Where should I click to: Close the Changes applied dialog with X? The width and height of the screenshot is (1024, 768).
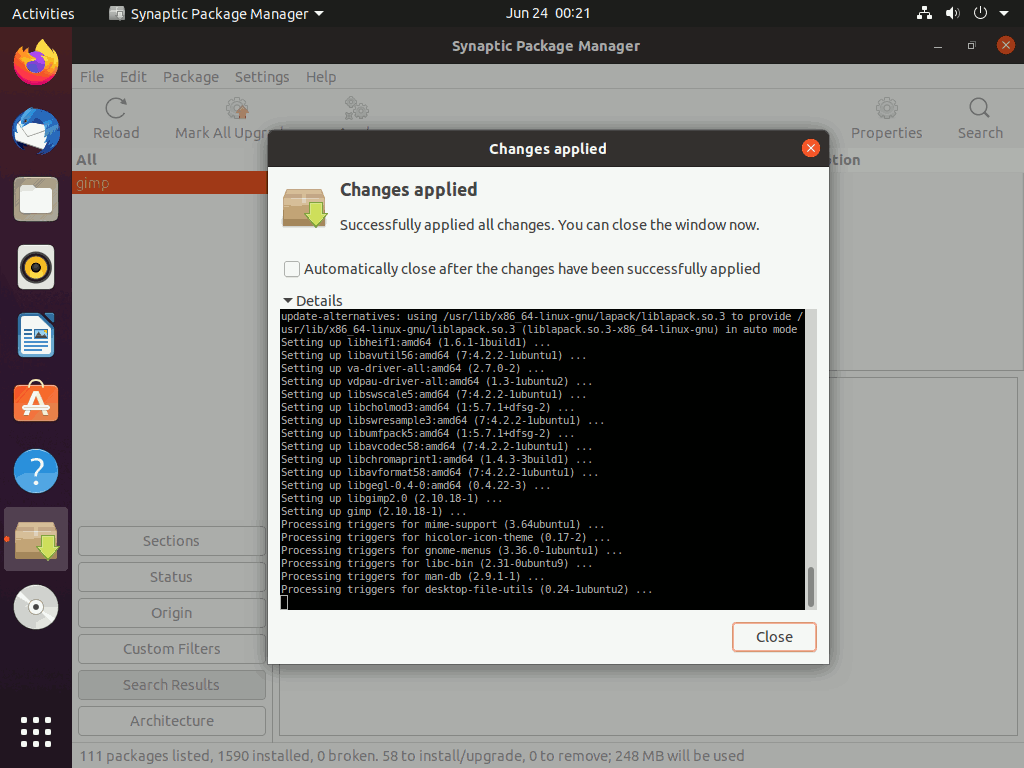click(810, 148)
